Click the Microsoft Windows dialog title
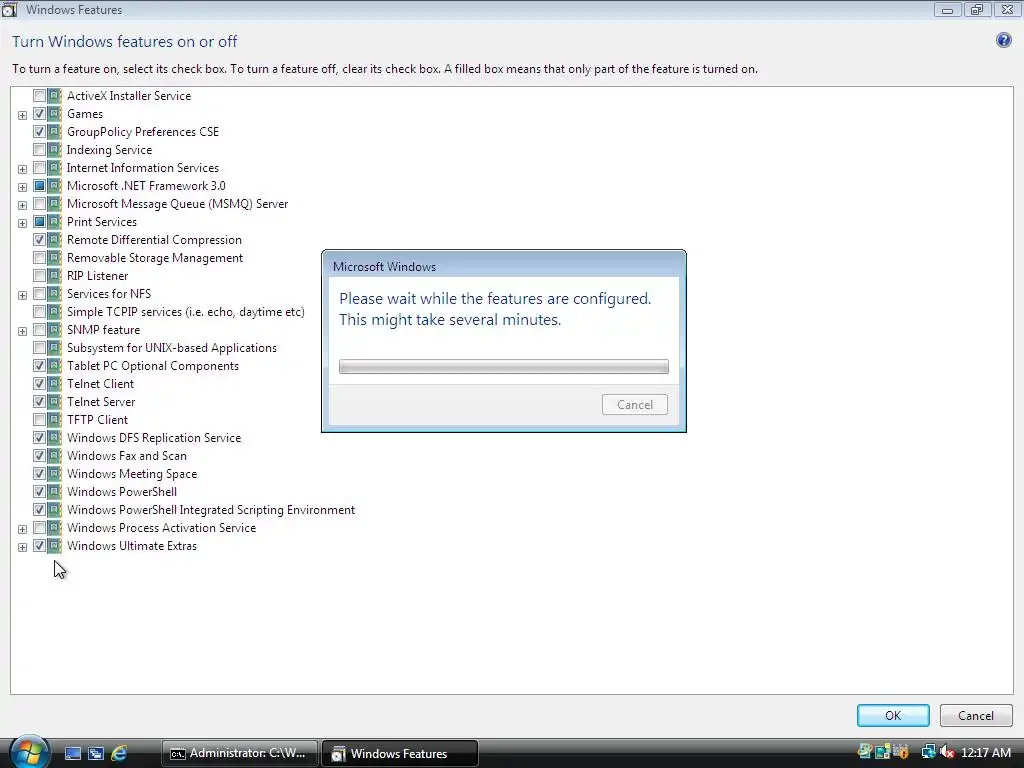Screen dimensions: 1024x768 tap(384, 266)
